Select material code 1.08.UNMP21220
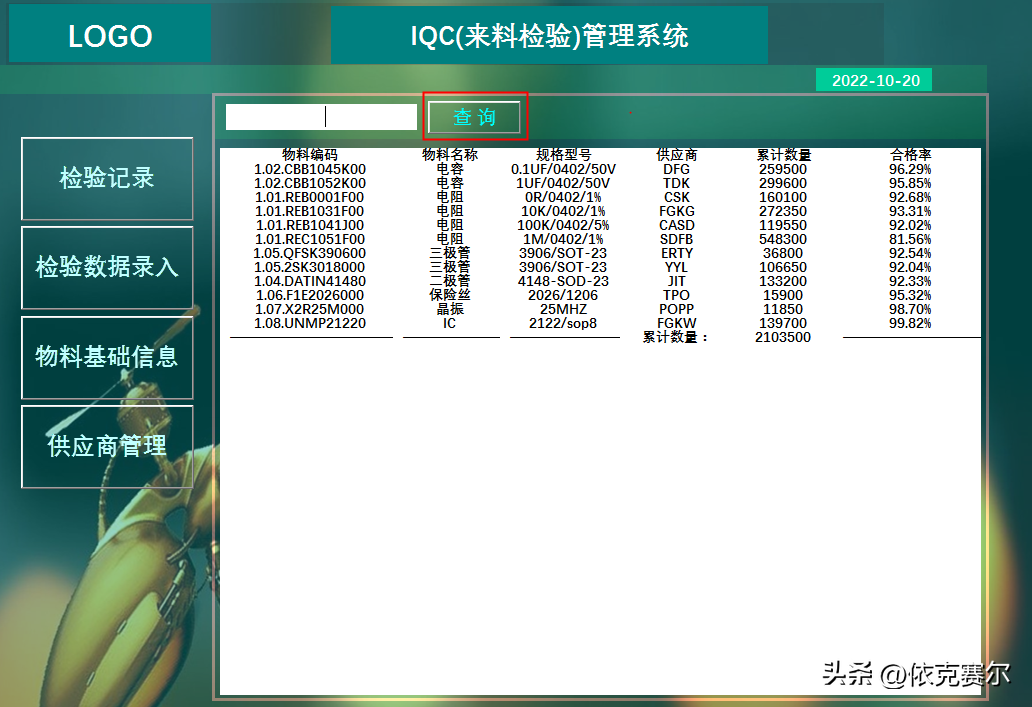Viewport: 1032px width, 707px height. pyautogui.click(x=310, y=323)
